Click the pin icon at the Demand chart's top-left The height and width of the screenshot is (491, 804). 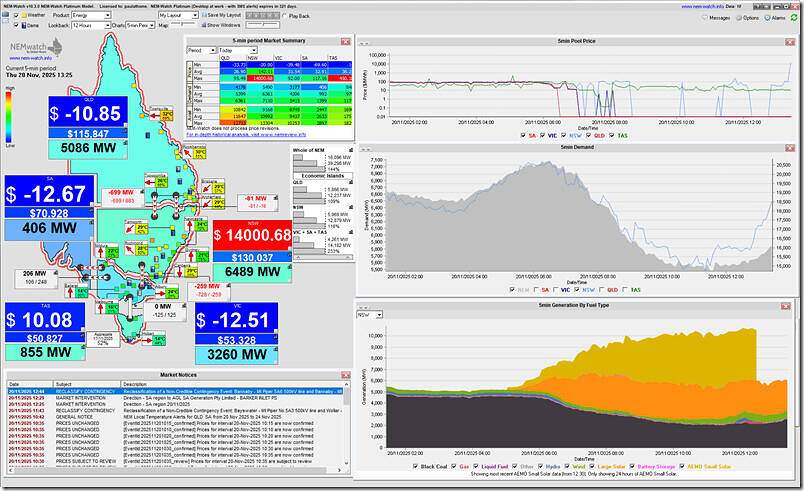(x=364, y=149)
